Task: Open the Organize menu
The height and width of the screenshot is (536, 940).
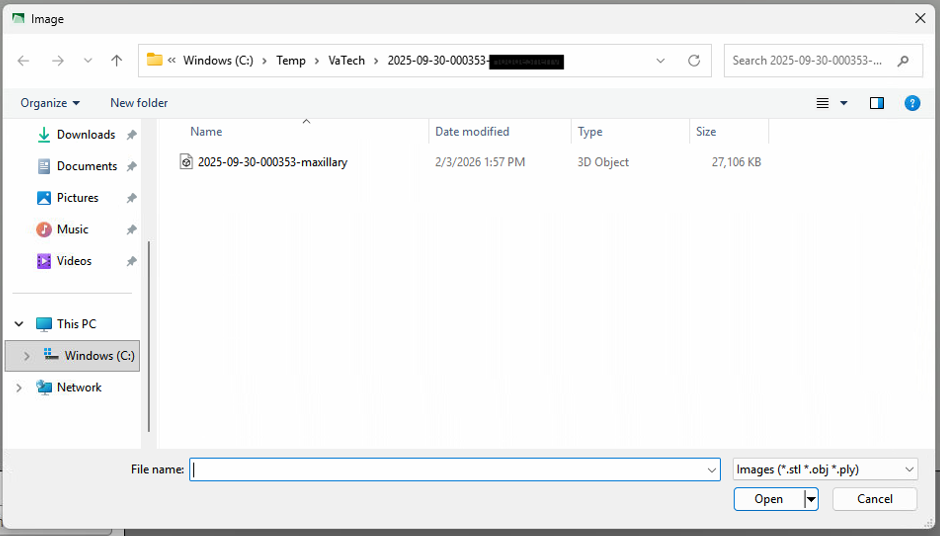Action: tap(49, 103)
